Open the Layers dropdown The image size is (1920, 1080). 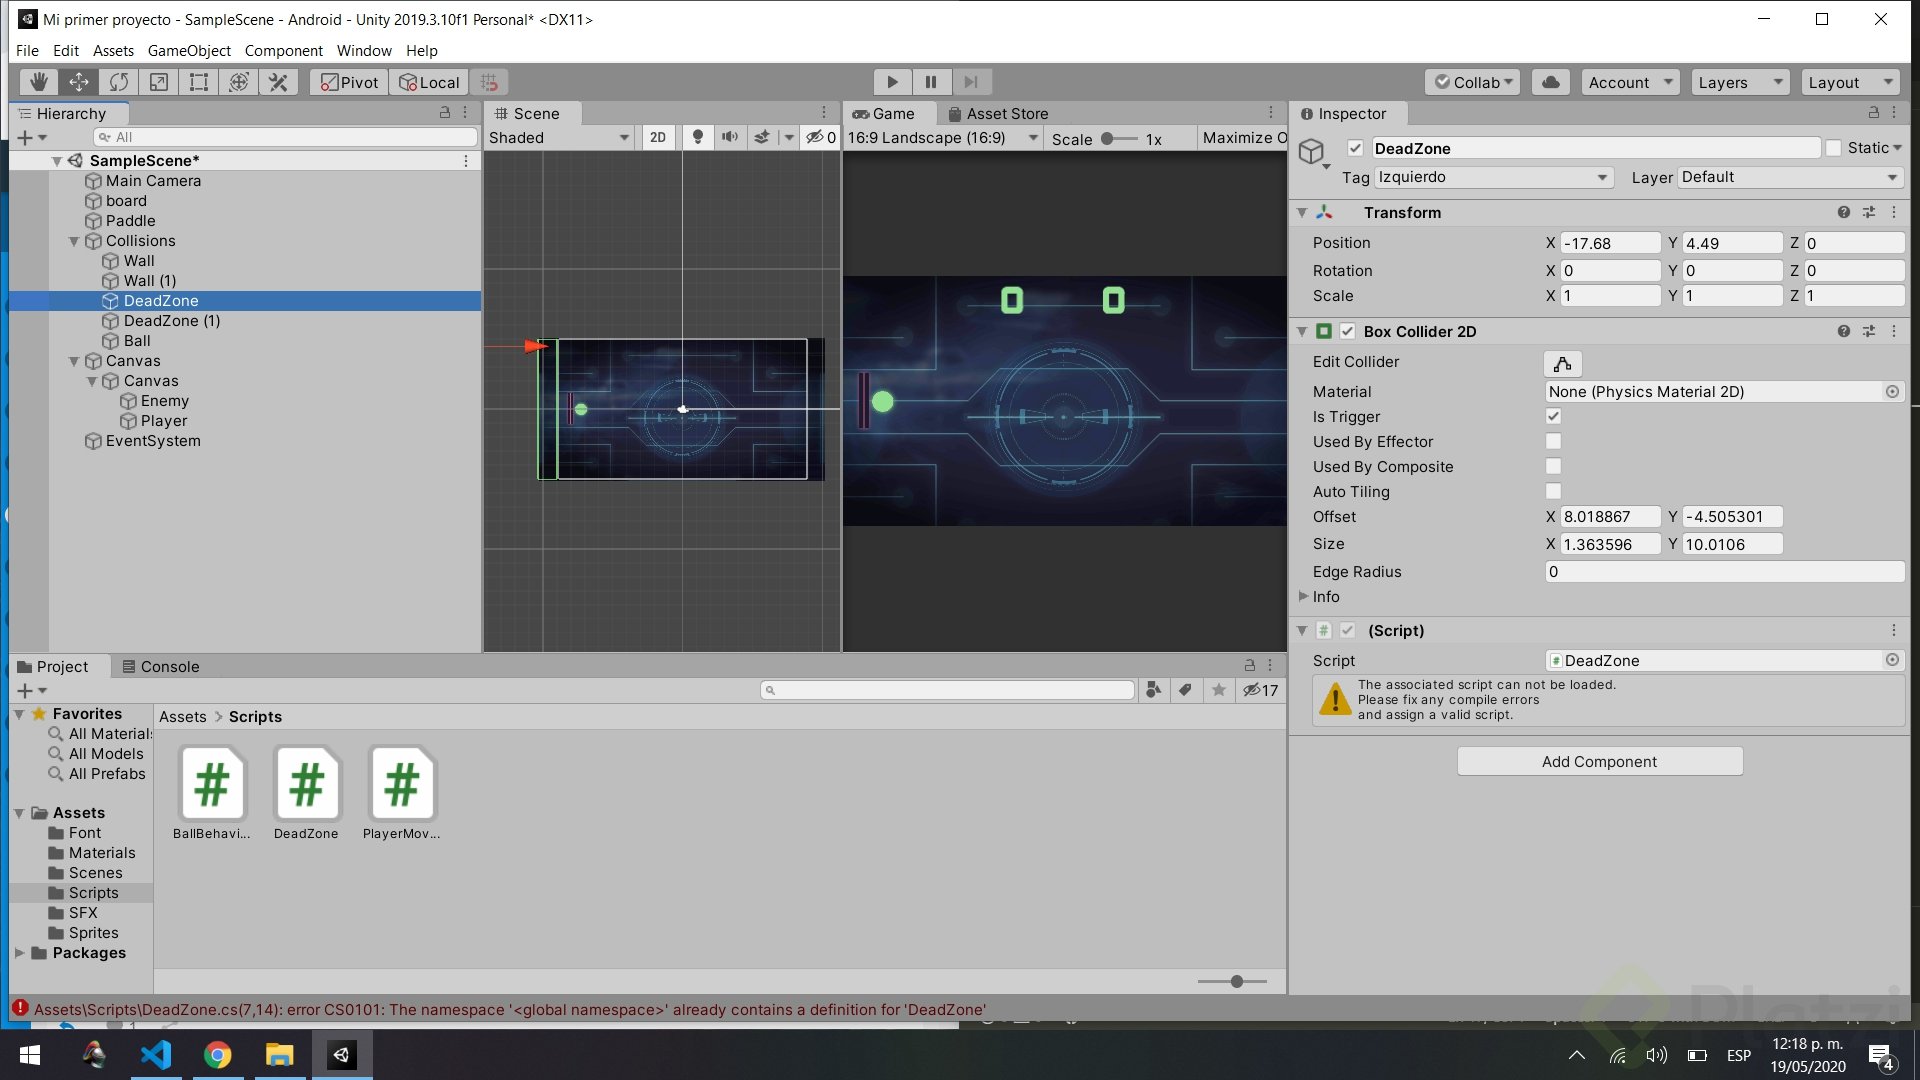(x=1740, y=82)
